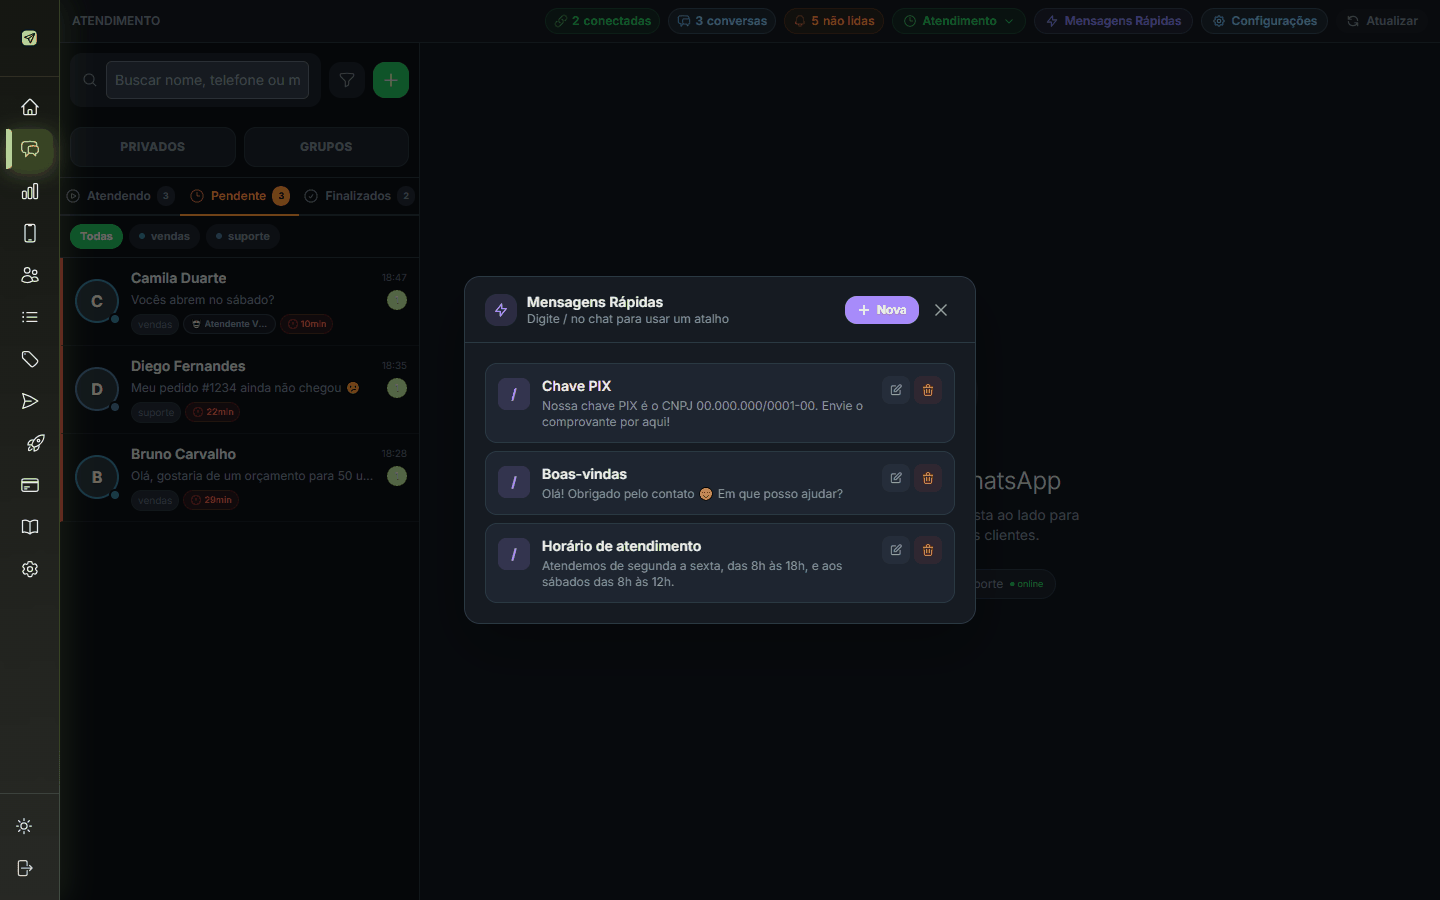Open the bar chart reports sidebar icon
This screenshot has height=900, width=1440.
30,191
